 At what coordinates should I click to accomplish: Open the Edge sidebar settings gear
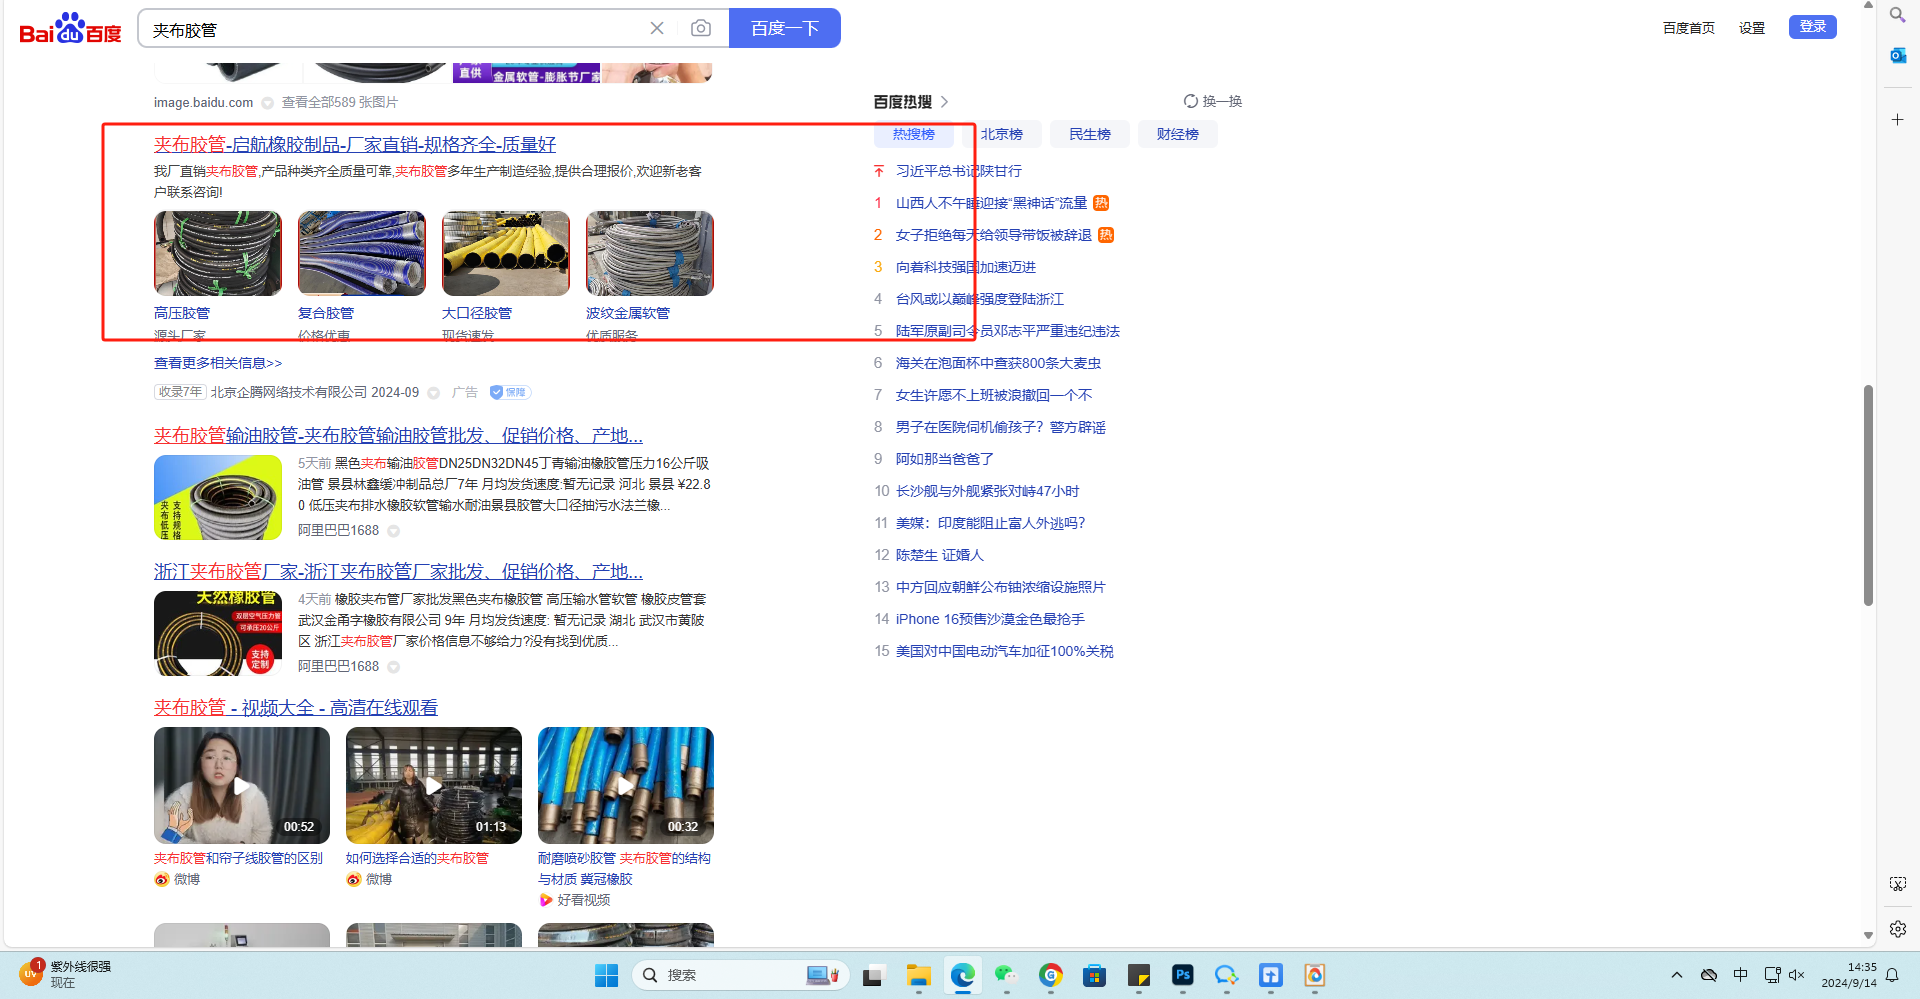coord(1897,929)
